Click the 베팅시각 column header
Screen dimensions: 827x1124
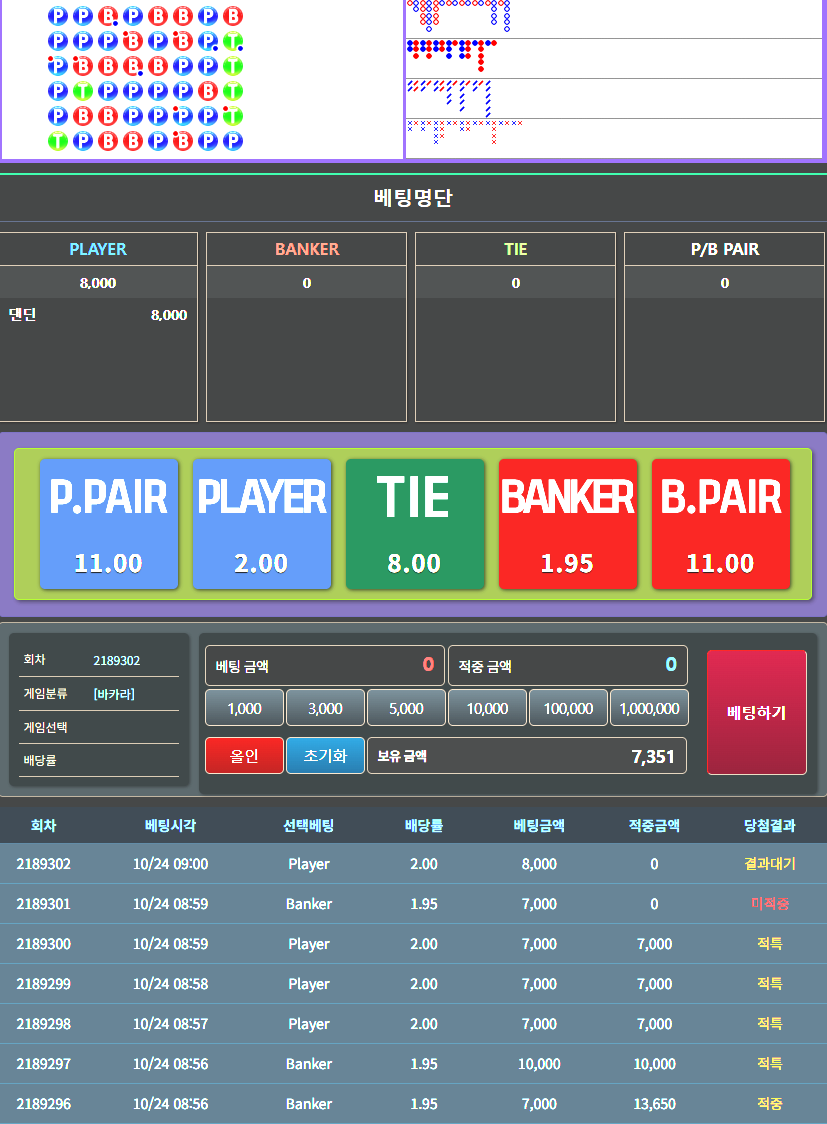click(171, 826)
